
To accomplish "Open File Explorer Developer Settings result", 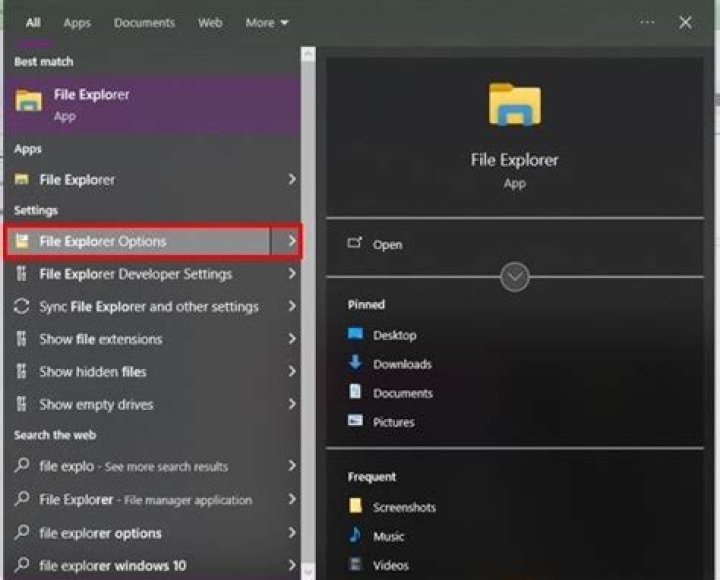I will pyautogui.click(x=135, y=274).
